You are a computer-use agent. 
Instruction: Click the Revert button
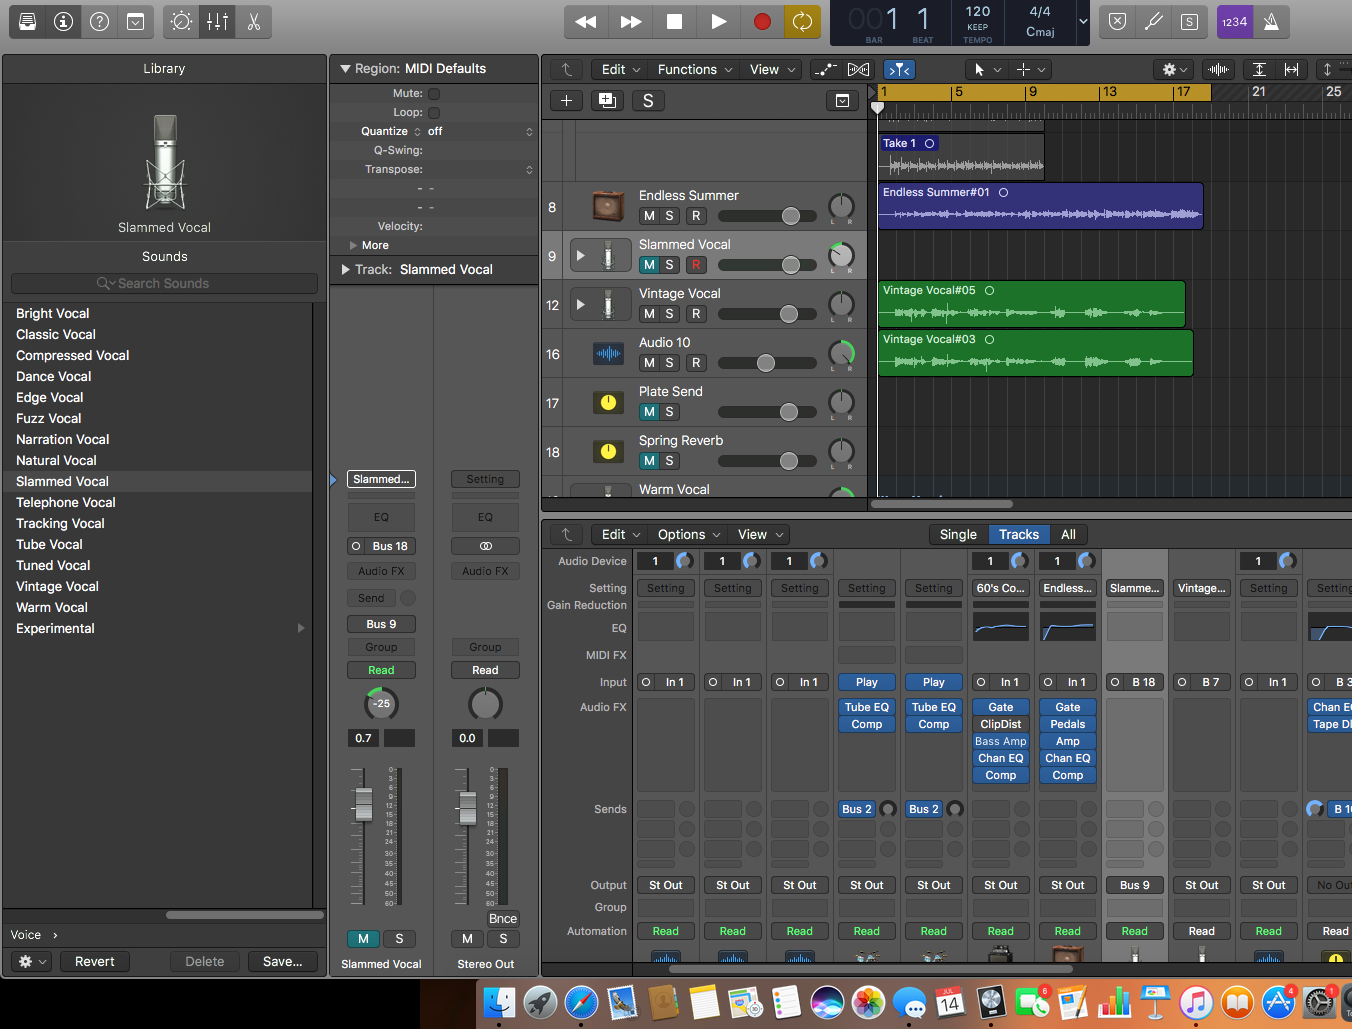point(95,962)
